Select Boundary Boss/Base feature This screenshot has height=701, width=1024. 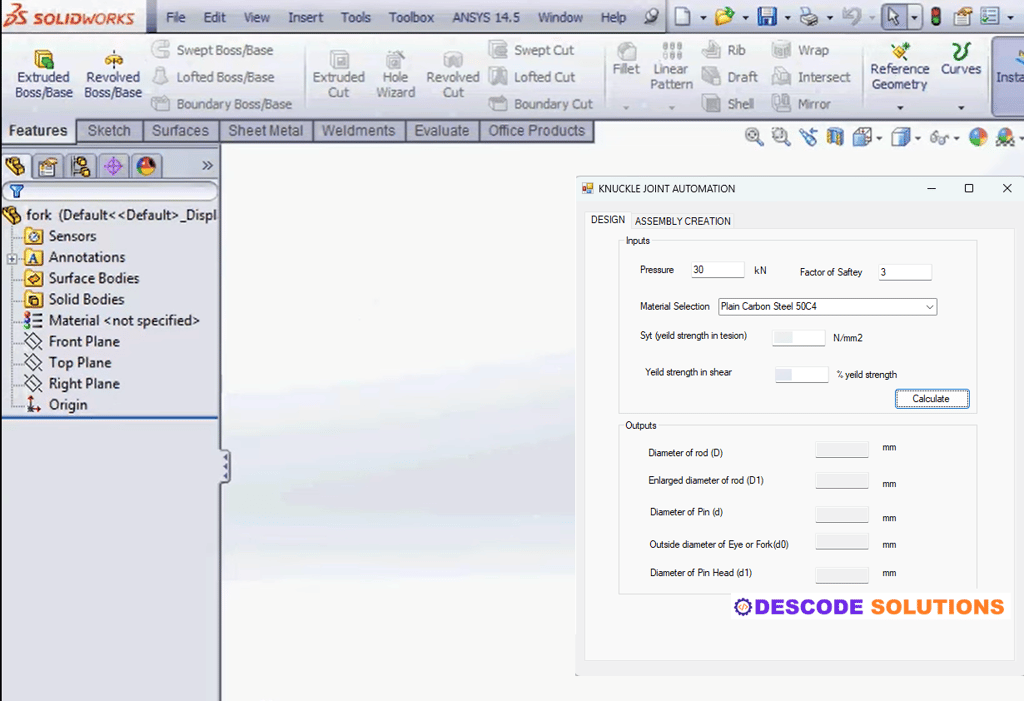coord(221,103)
